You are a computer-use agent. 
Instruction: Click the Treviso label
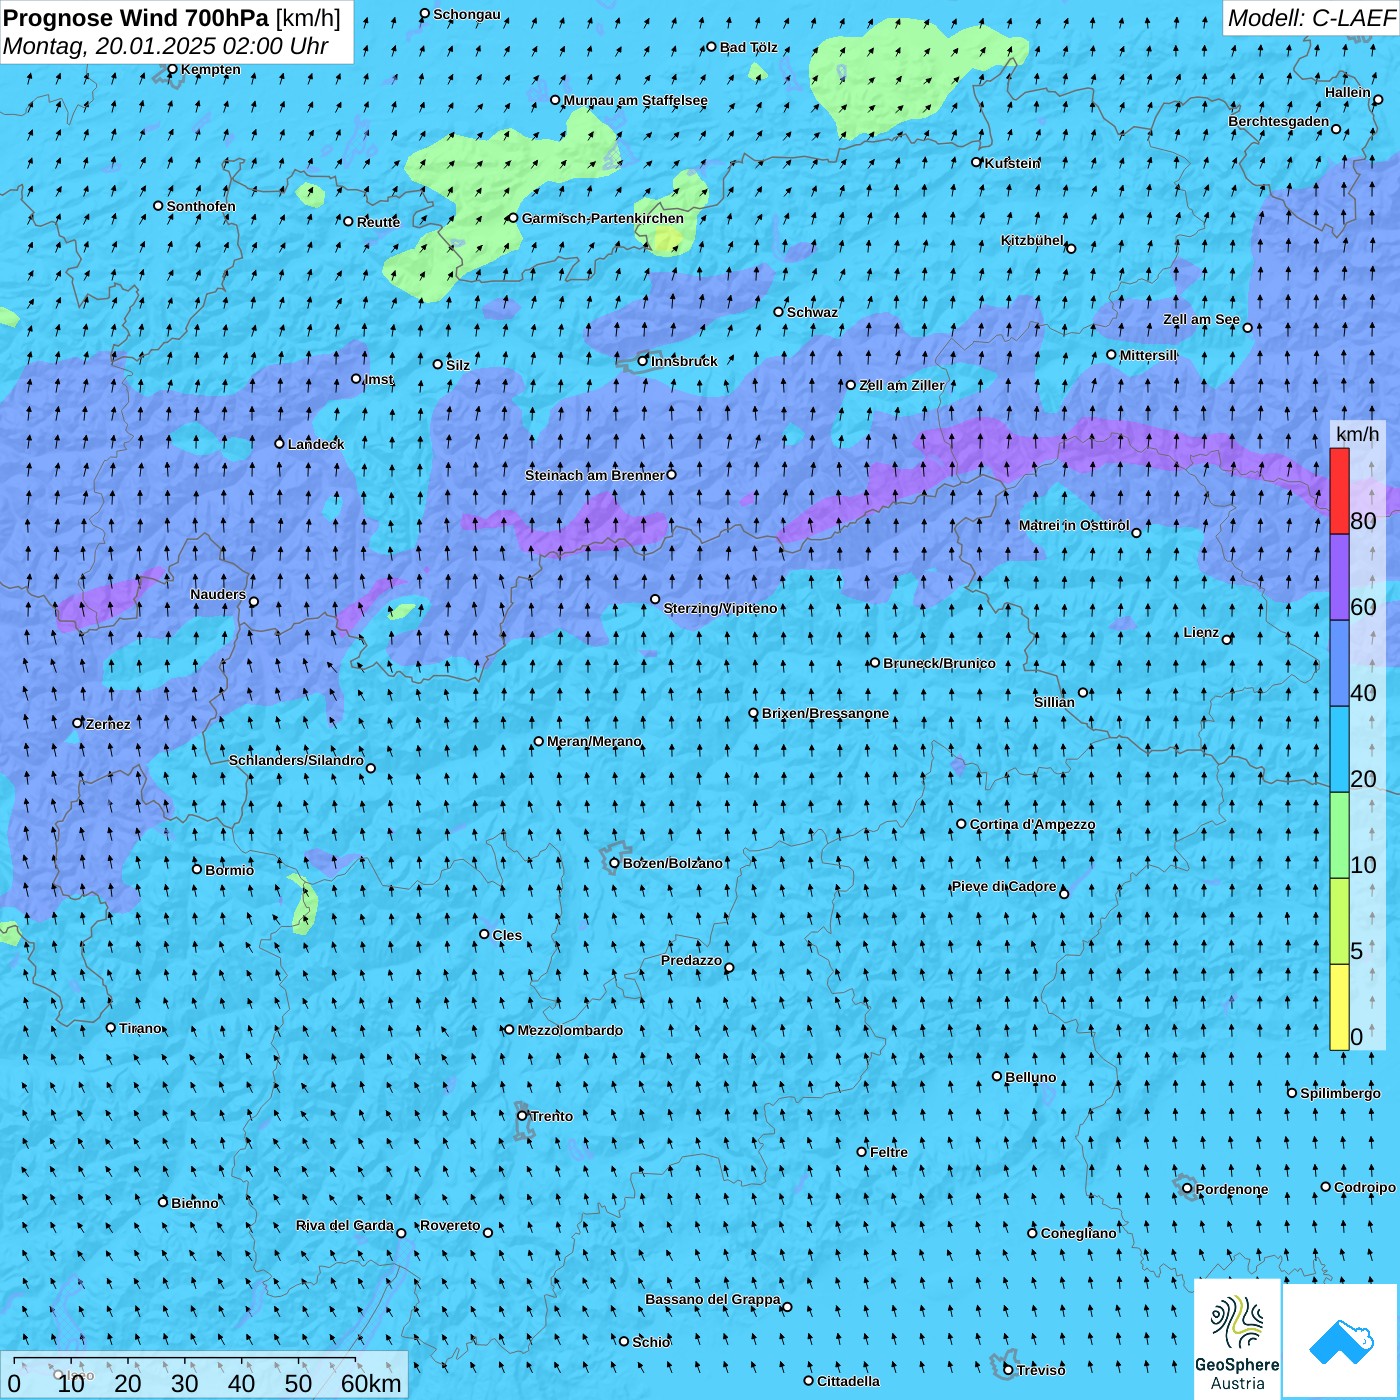(x=1041, y=1370)
